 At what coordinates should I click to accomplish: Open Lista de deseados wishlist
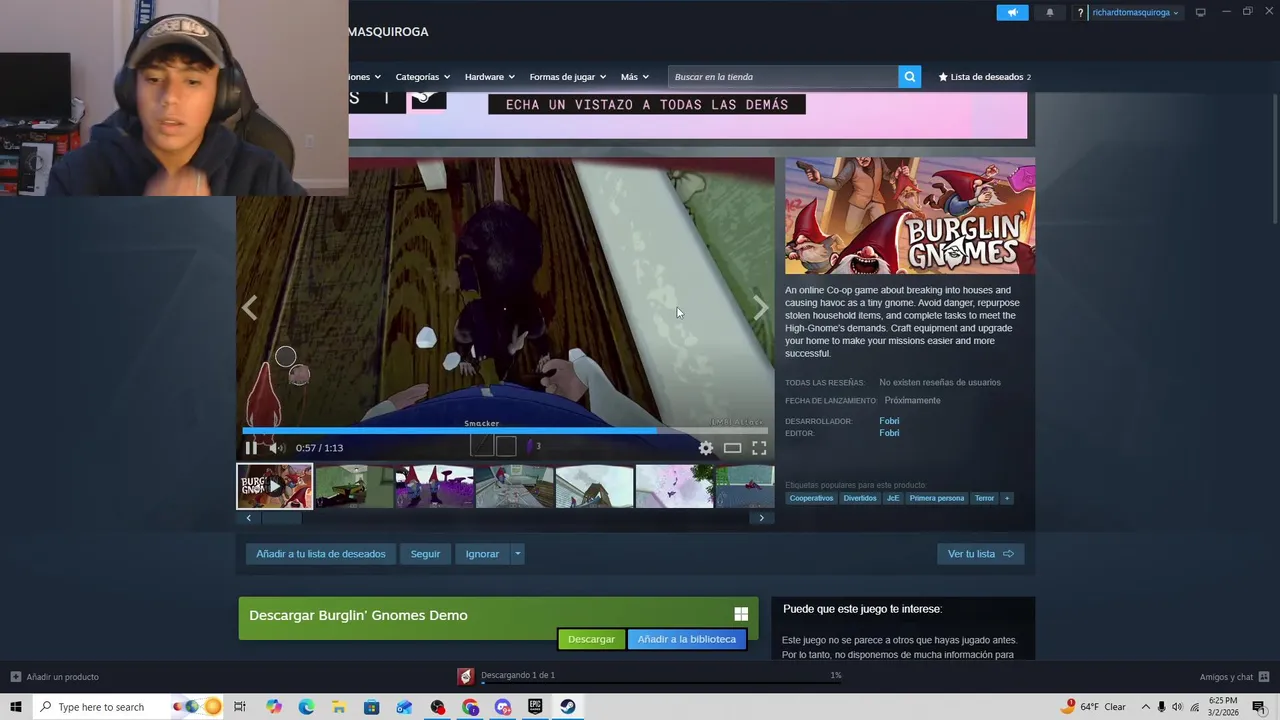point(984,77)
